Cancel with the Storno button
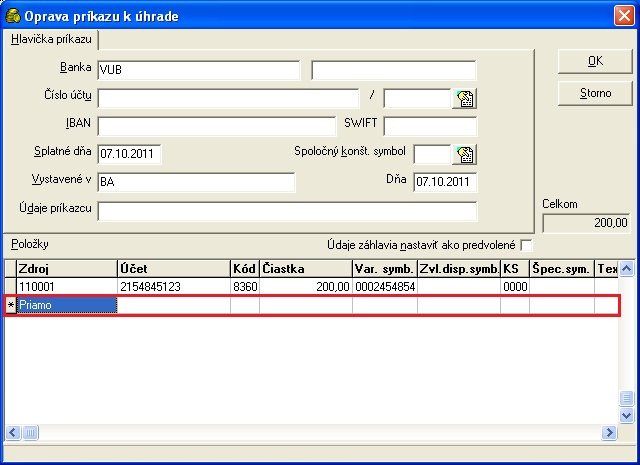The width and height of the screenshot is (640, 465). click(x=595, y=93)
